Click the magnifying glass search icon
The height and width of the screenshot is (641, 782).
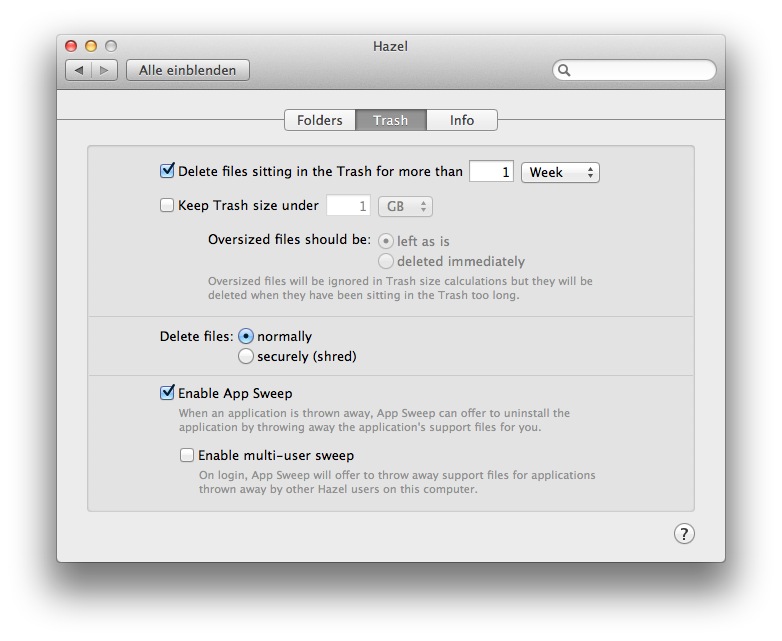coord(565,70)
